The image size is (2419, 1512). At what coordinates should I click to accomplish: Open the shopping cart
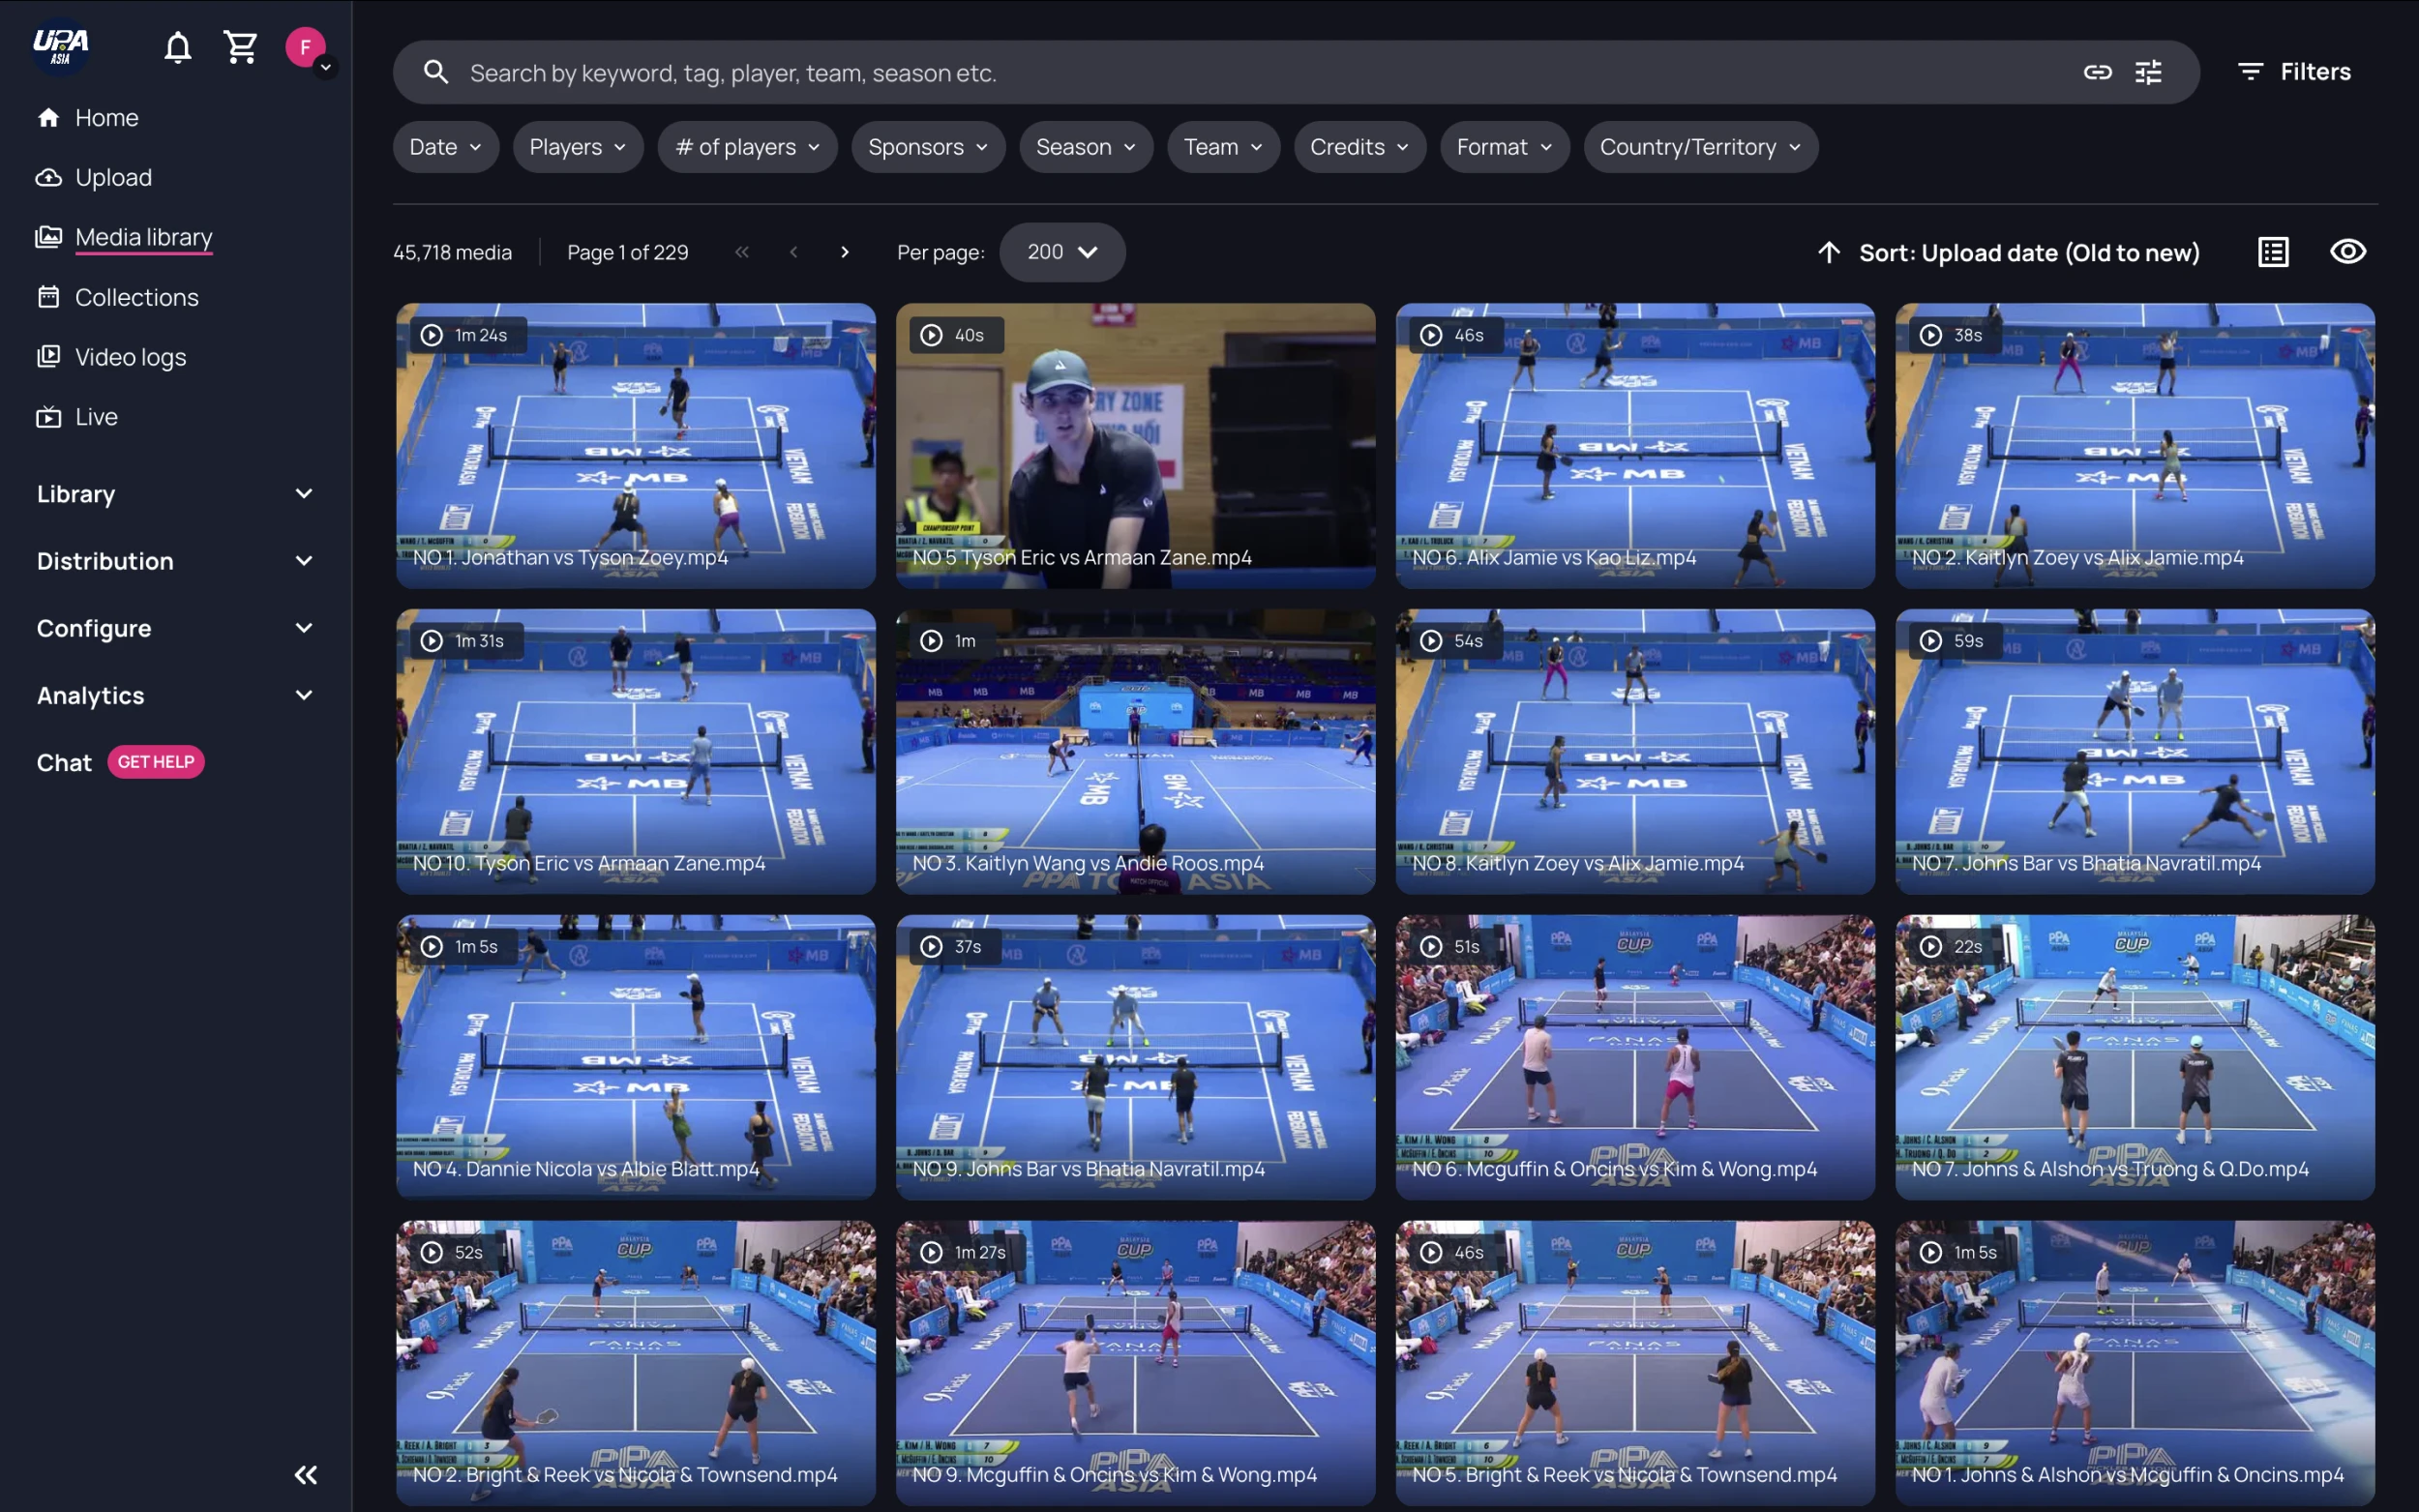240,47
